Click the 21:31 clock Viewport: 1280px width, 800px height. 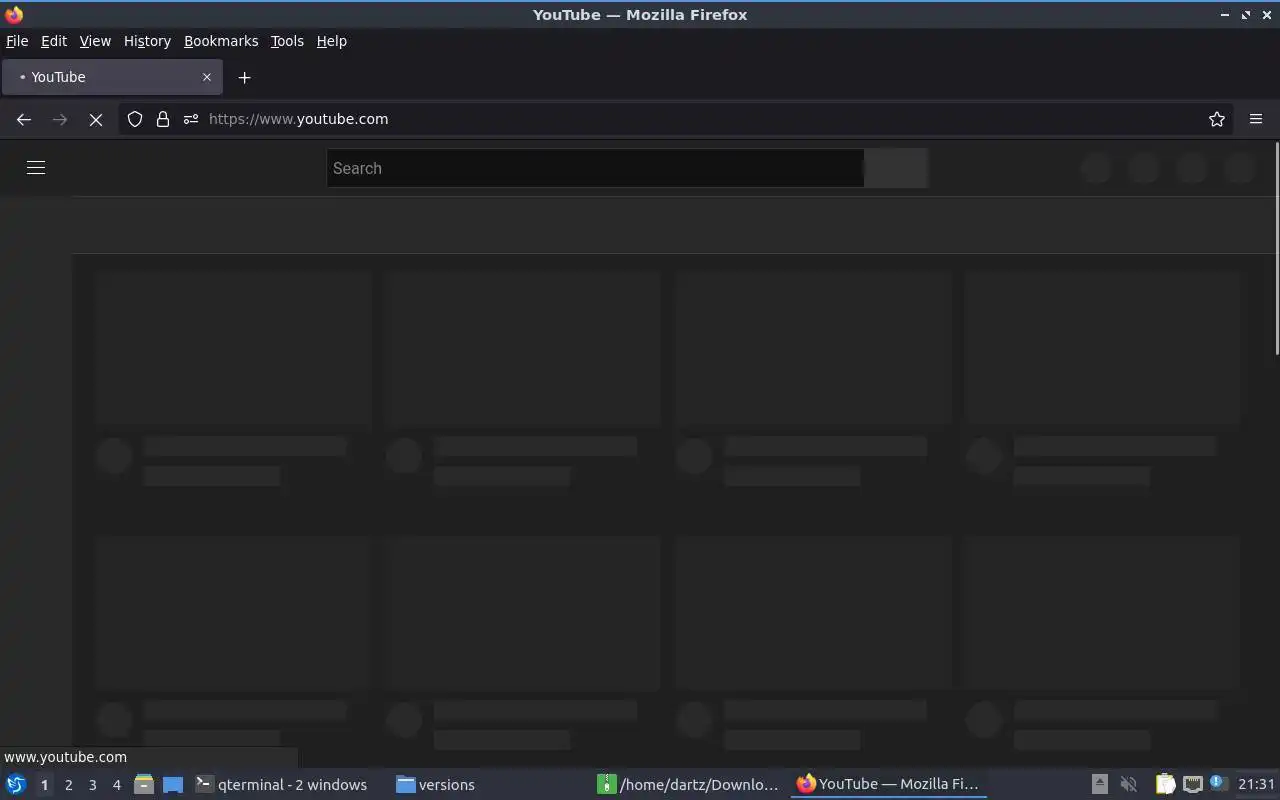coord(1257,785)
